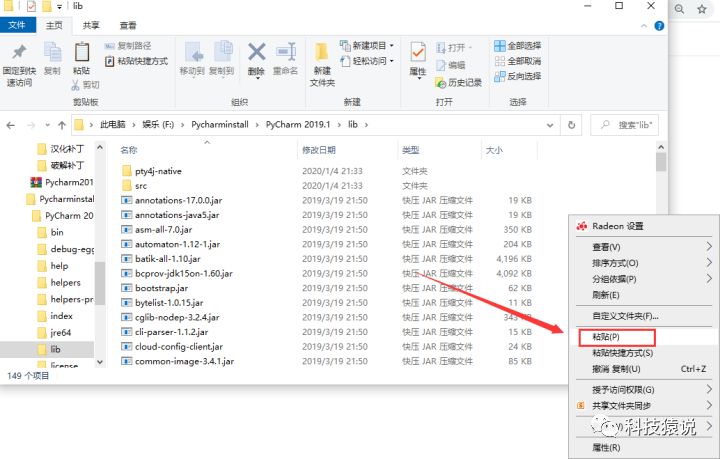Choose 刷新(E) in the context menu
Image resolution: width=720 pixels, height=459 pixels.
coord(606,295)
